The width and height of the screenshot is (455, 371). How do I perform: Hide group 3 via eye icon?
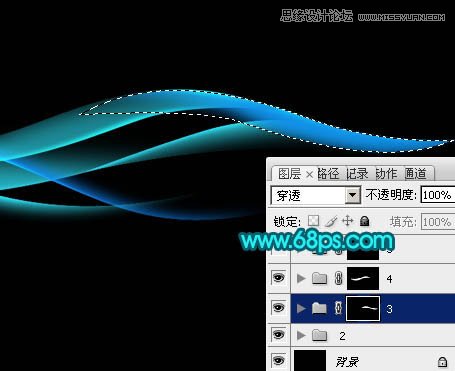(x=279, y=307)
